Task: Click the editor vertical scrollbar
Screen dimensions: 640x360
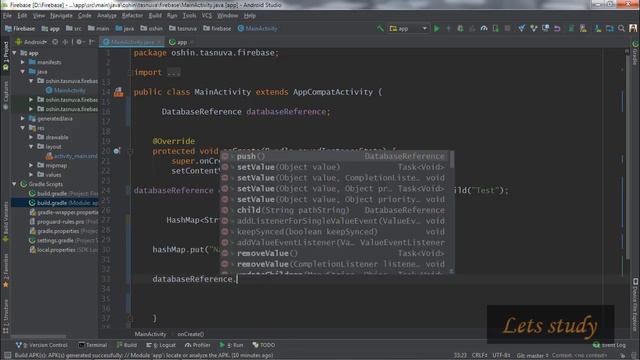Action: pos(627,157)
